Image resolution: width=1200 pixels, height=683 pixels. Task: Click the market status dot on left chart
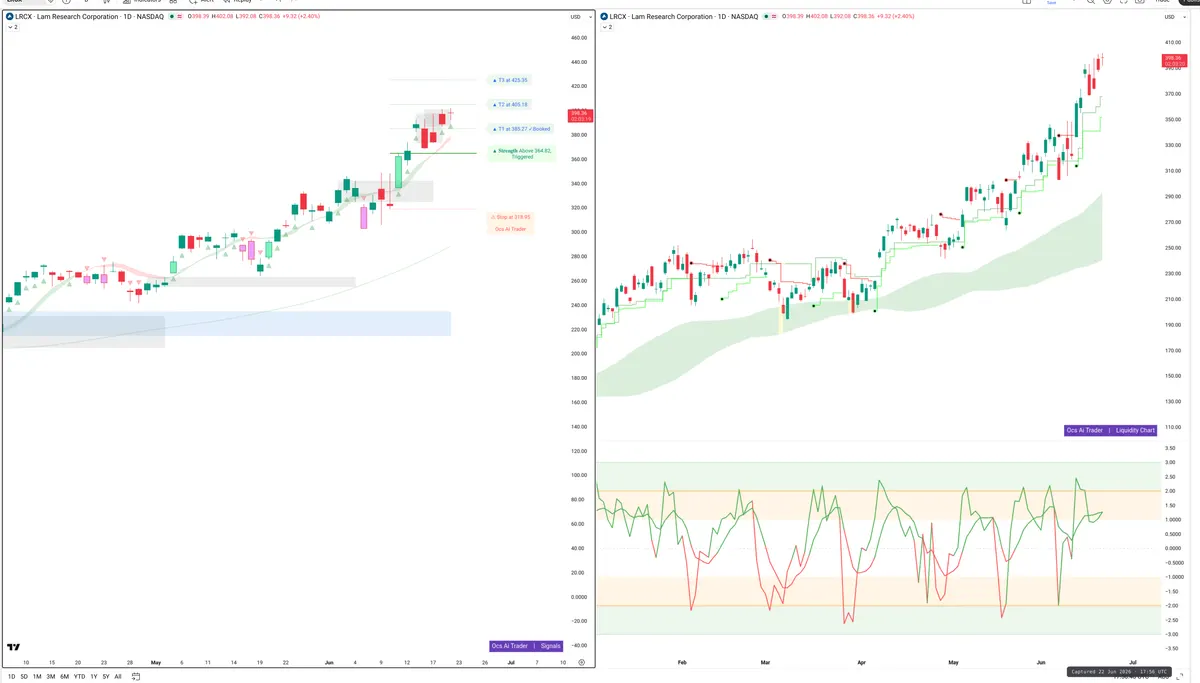[x=170, y=17]
